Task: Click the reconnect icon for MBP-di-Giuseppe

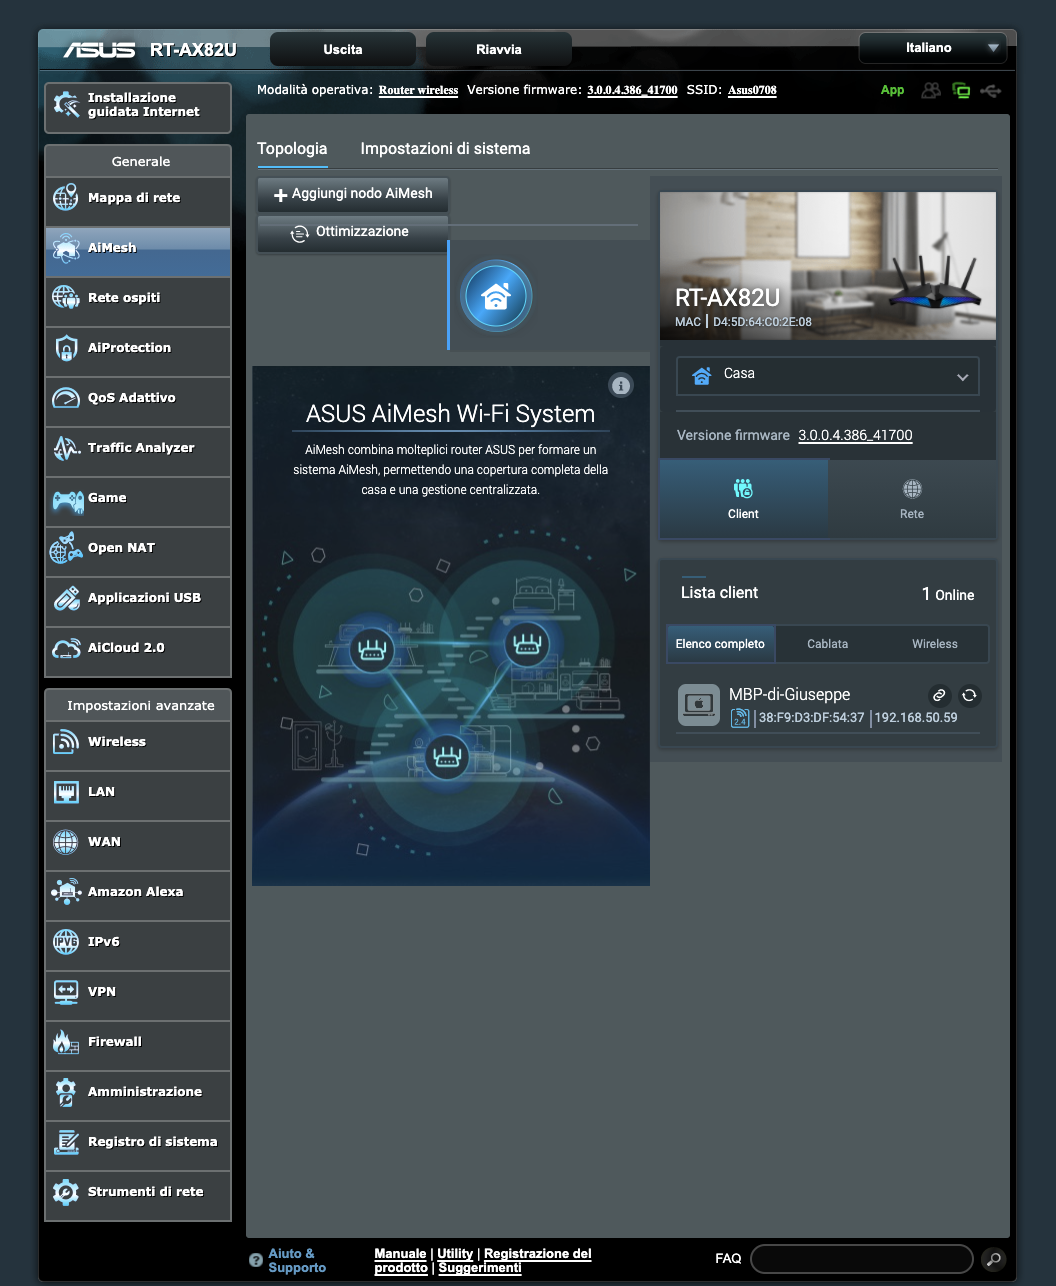Action: [969, 695]
